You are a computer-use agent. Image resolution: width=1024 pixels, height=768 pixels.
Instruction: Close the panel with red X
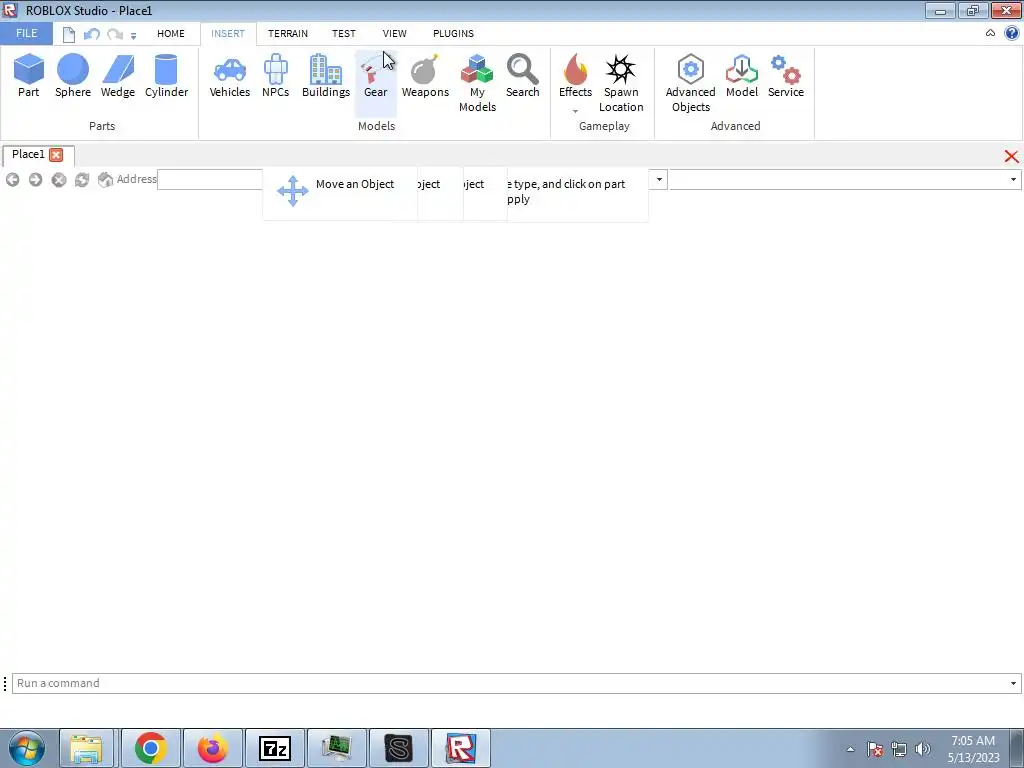pos(1011,156)
